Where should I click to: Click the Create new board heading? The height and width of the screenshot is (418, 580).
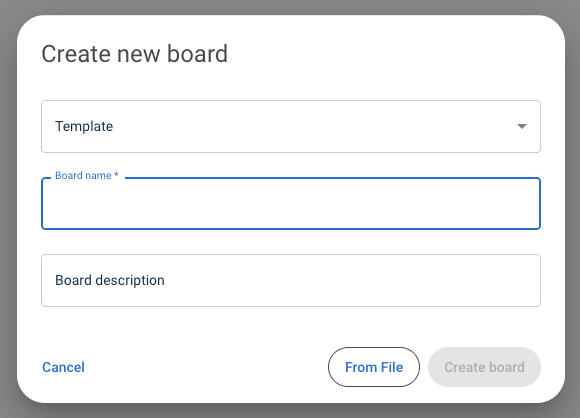click(x=135, y=54)
